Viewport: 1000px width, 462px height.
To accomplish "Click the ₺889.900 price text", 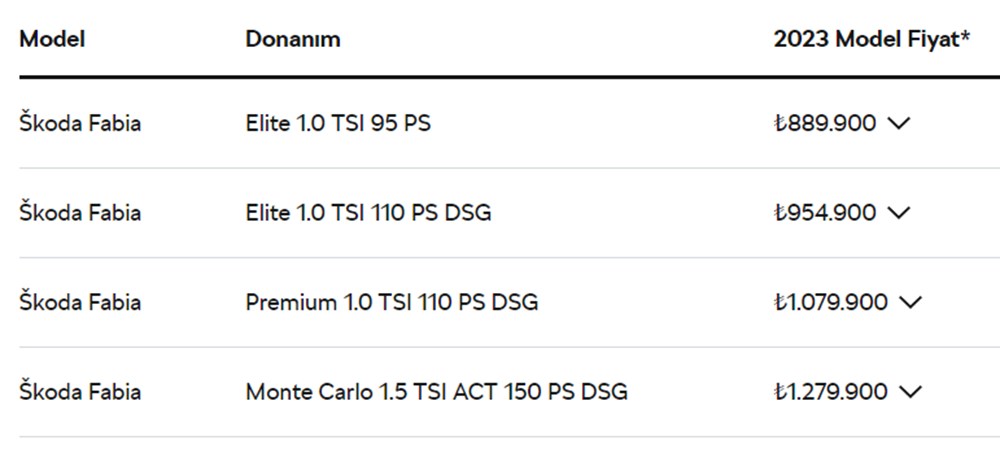I will [x=825, y=124].
